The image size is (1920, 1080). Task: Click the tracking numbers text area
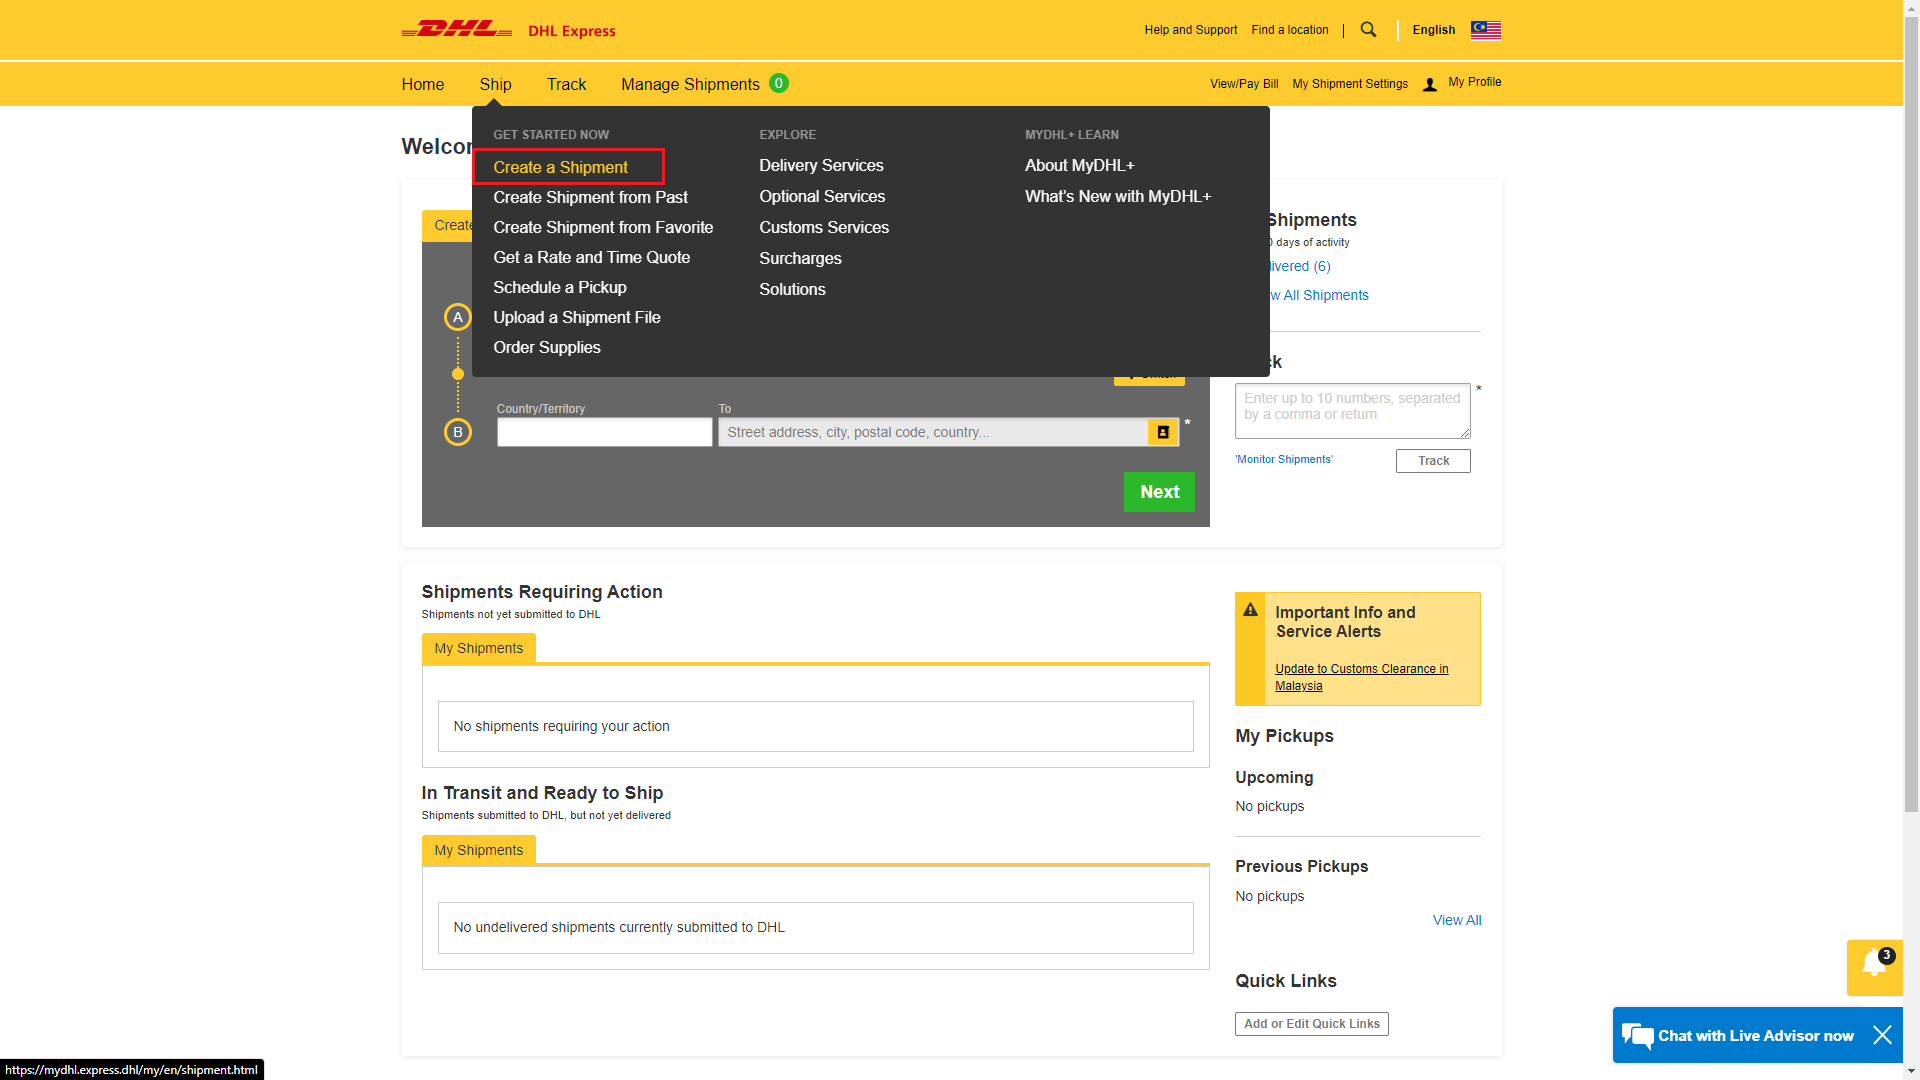1353,411
